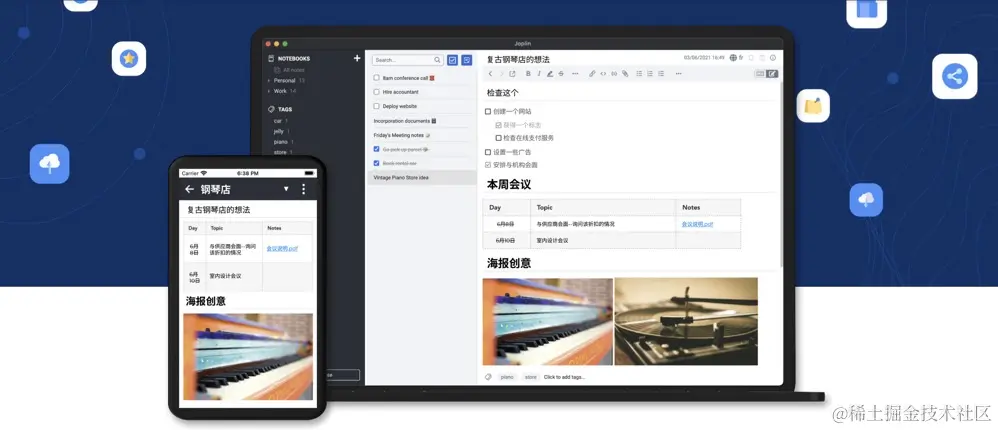Click the 'piano' tag chip below the note
The width and height of the screenshot is (998, 430).
pyautogui.click(x=507, y=377)
